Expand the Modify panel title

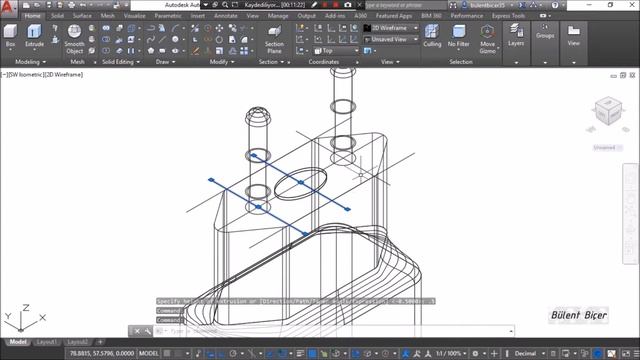(222, 62)
